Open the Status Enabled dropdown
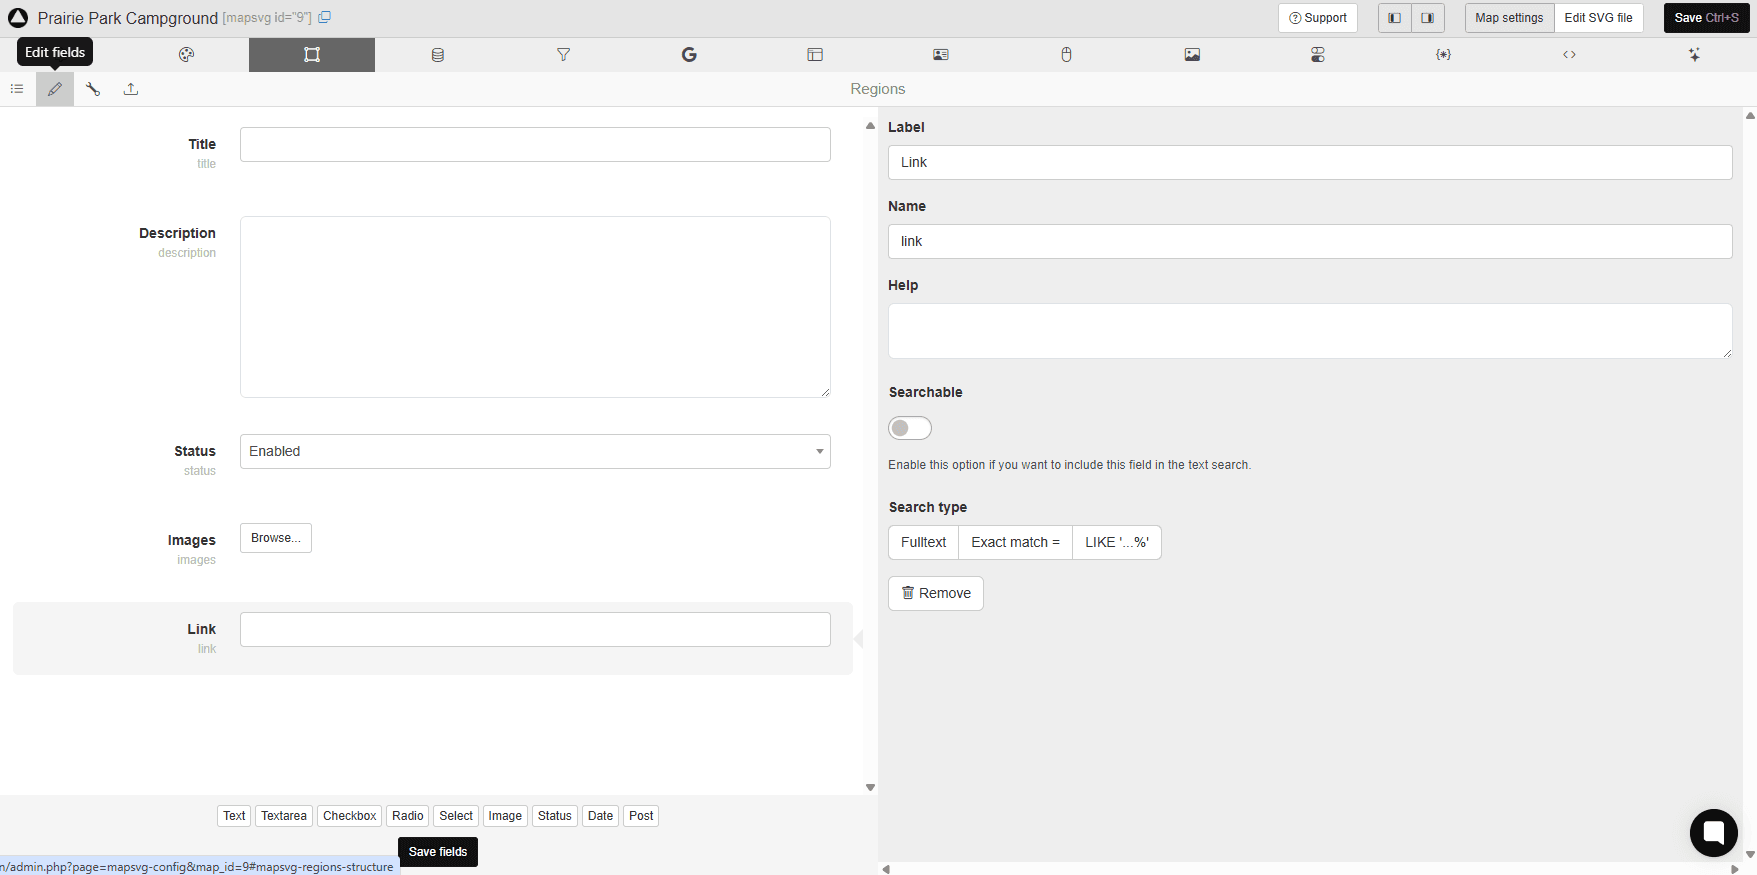The image size is (1757, 875). pyautogui.click(x=535, y=451)
